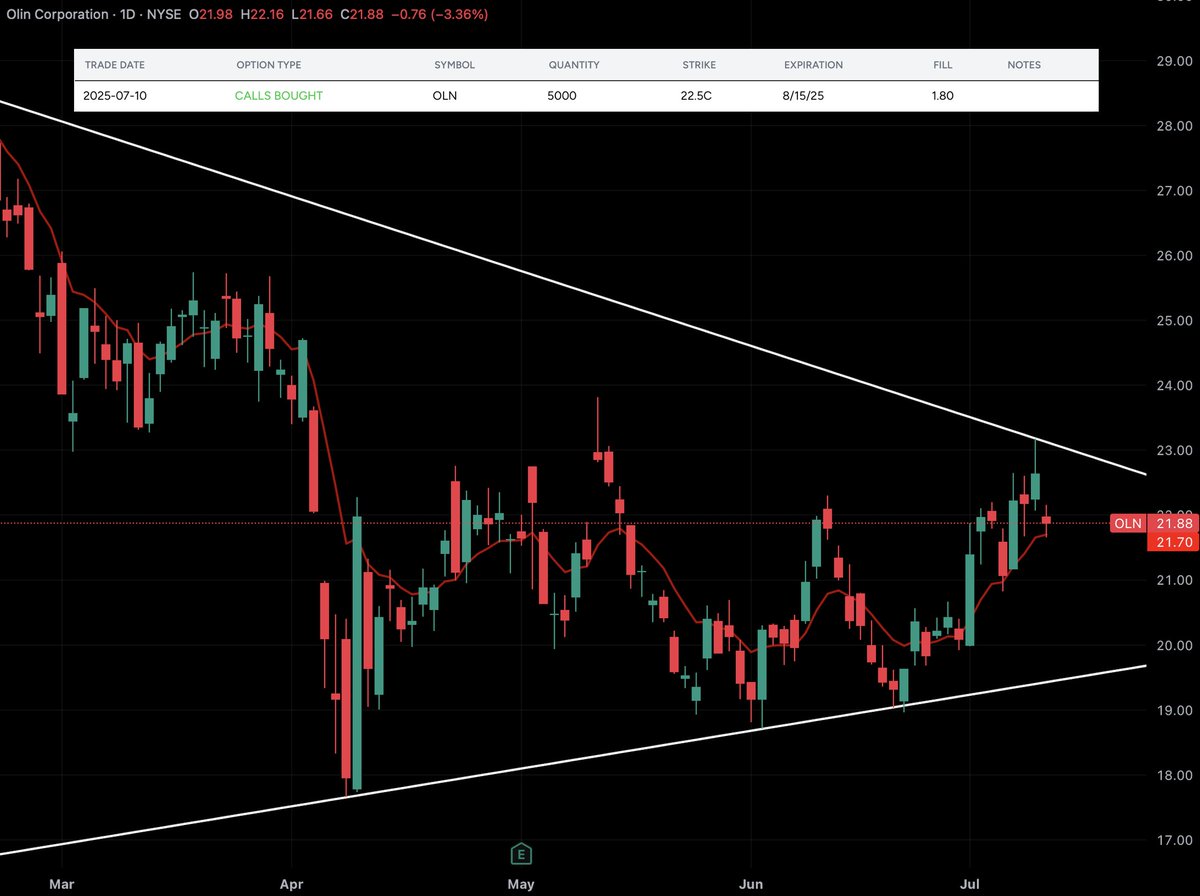Click the TRADE DATE column header

pyautogui.click(x=115, y=65)
